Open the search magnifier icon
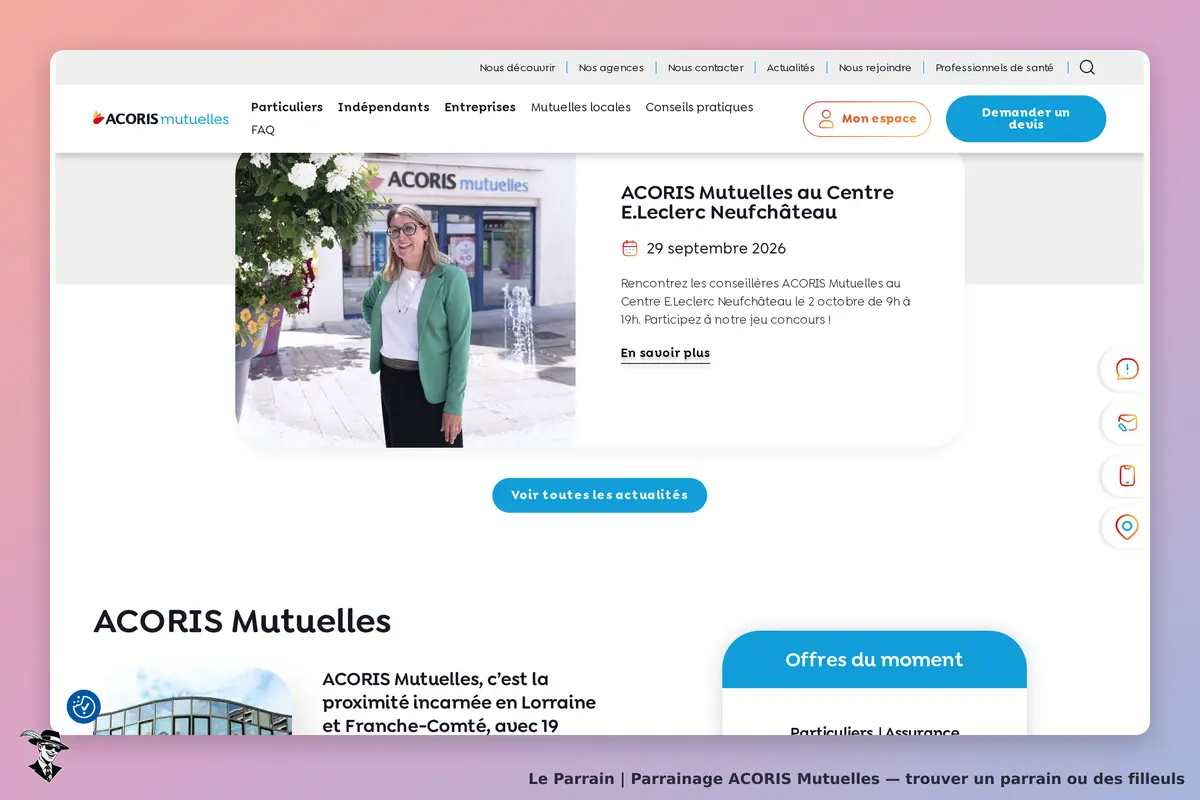The image size is (1200, 800). [x=1087, y=68]
